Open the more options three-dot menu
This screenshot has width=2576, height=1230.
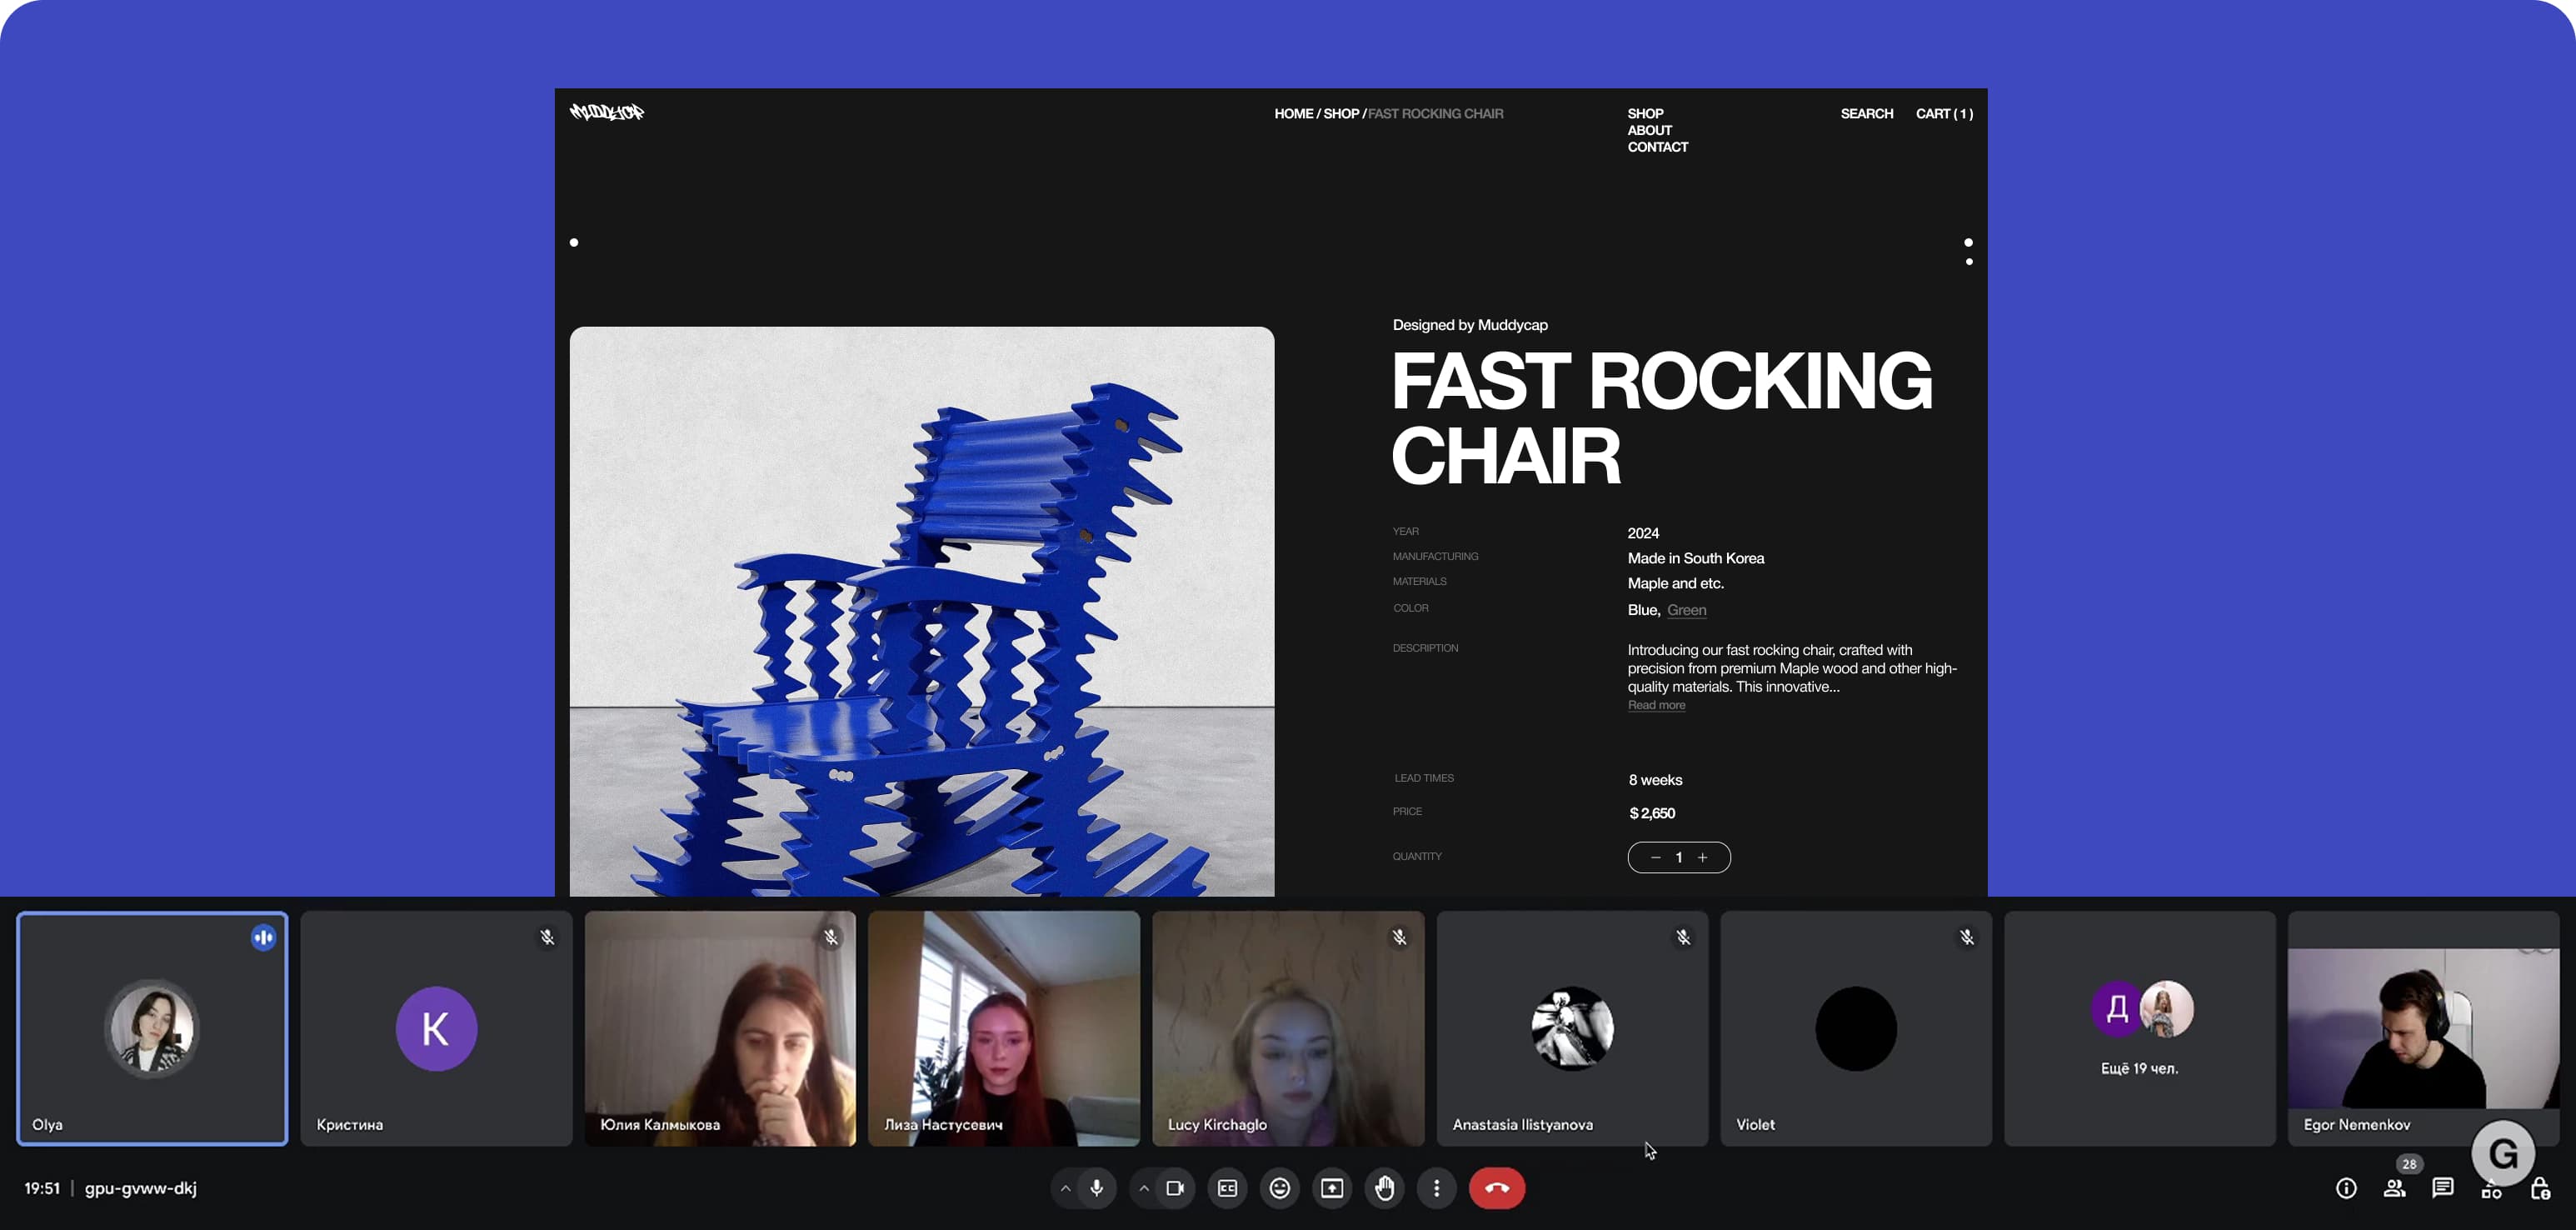pos(1436,1188)
